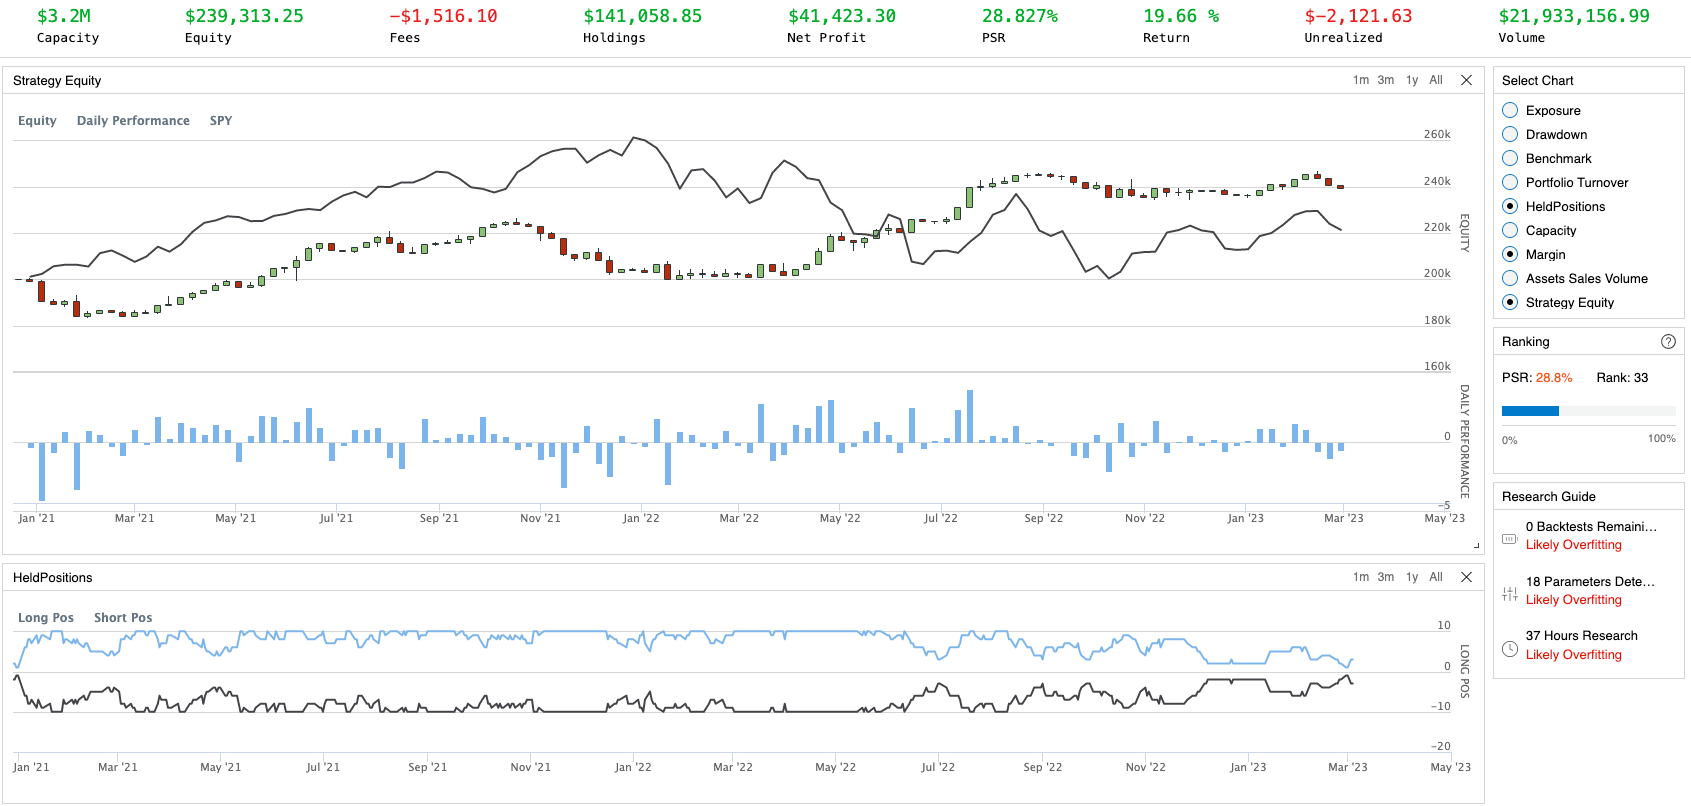The height and width of the screenshot is (806, 1691).
Task: Hide the Daily Performance series via legend
Action: tap(133, 121)
